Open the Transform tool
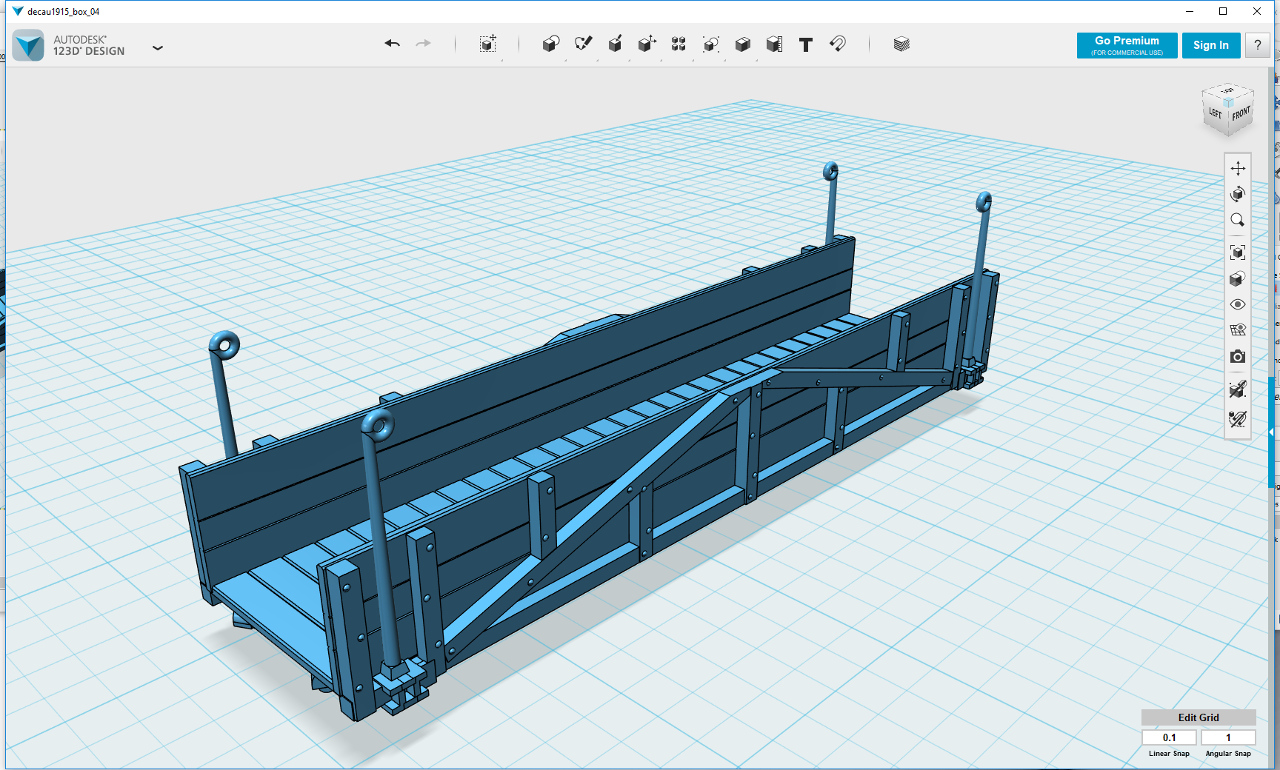1280x770 pixels. click(x=487, y=44)
